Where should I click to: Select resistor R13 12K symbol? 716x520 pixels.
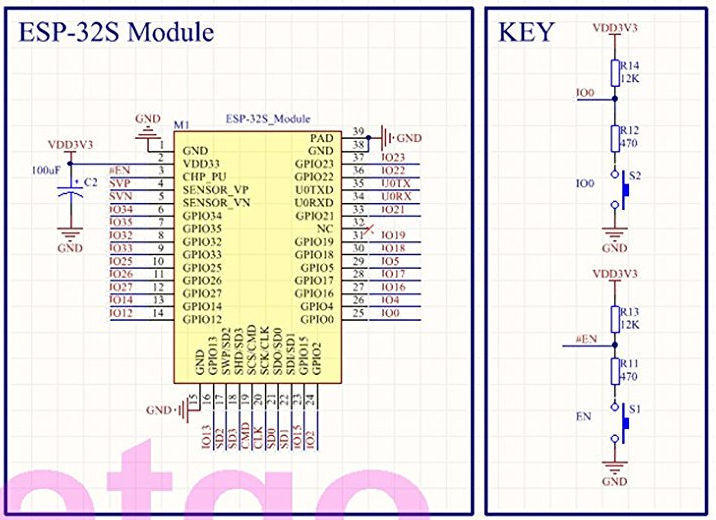[x=616, y=318]
